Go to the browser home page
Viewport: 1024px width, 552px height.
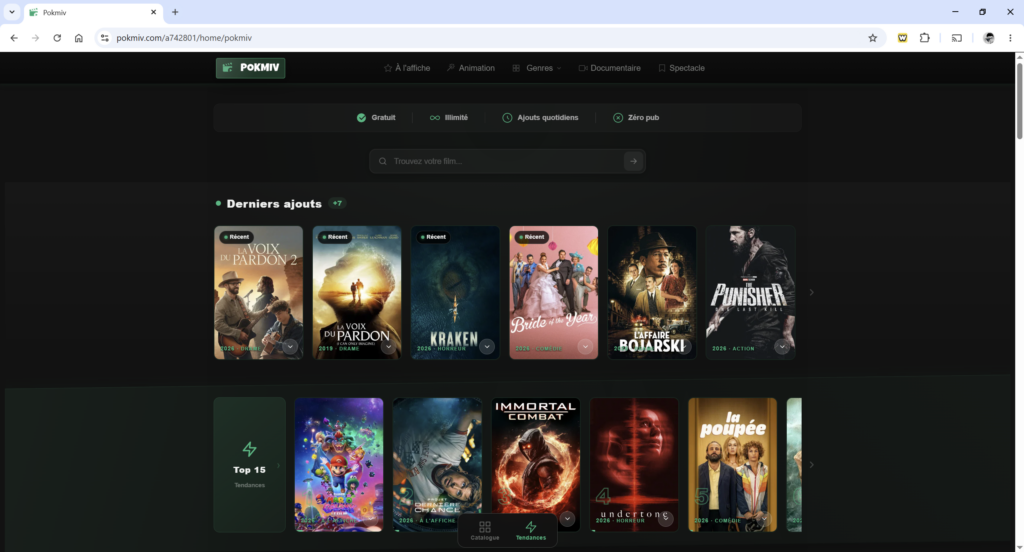click(x=78, y=38)
